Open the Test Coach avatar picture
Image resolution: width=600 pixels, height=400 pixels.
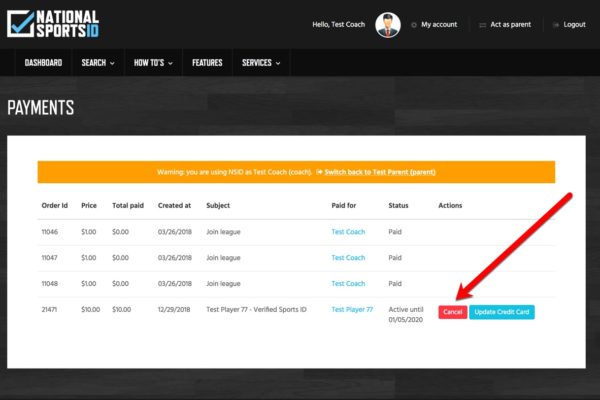(388, 25)
